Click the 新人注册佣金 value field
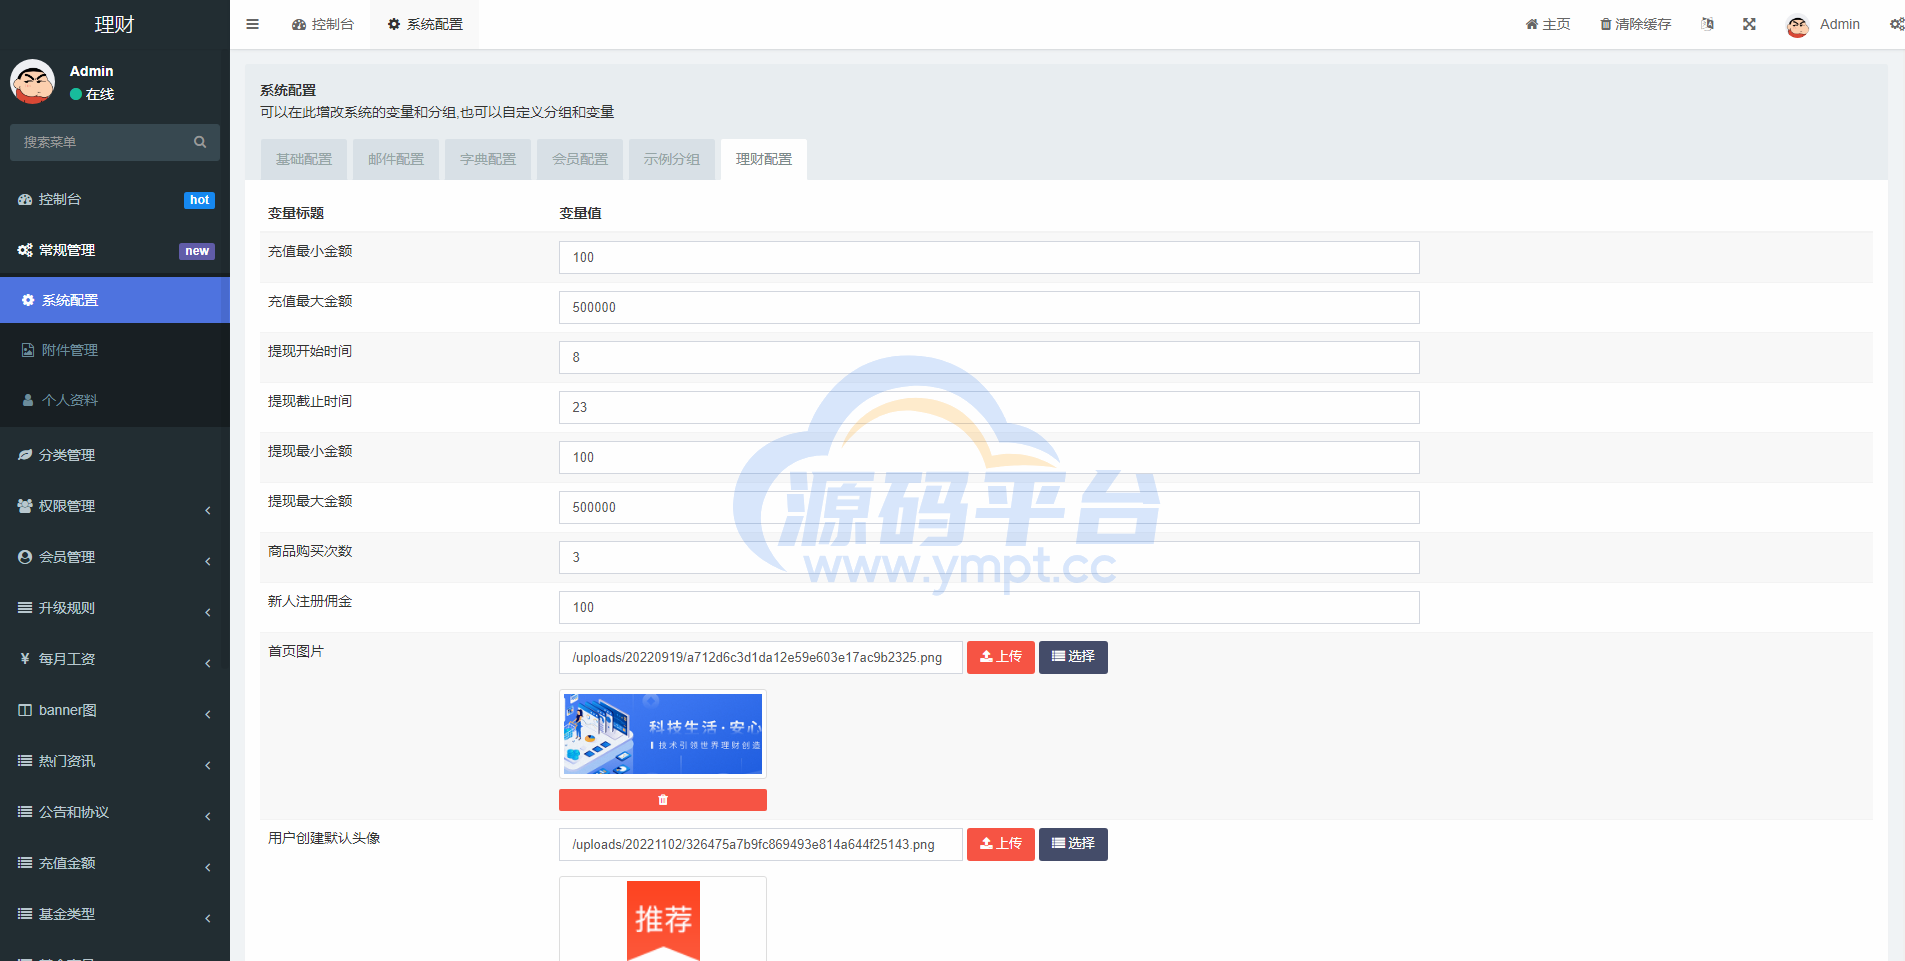This screenshot has height=961, width=1905. 989,607
